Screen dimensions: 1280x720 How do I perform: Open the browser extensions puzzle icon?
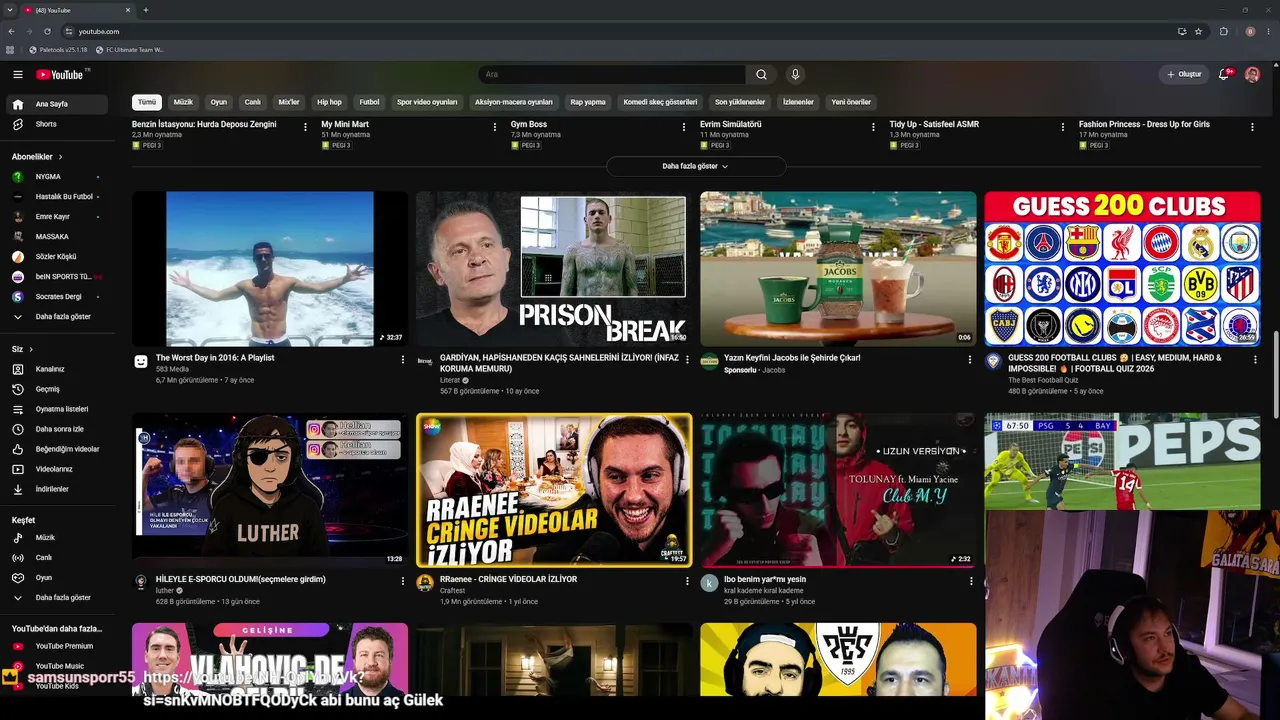coord(1223,31)
